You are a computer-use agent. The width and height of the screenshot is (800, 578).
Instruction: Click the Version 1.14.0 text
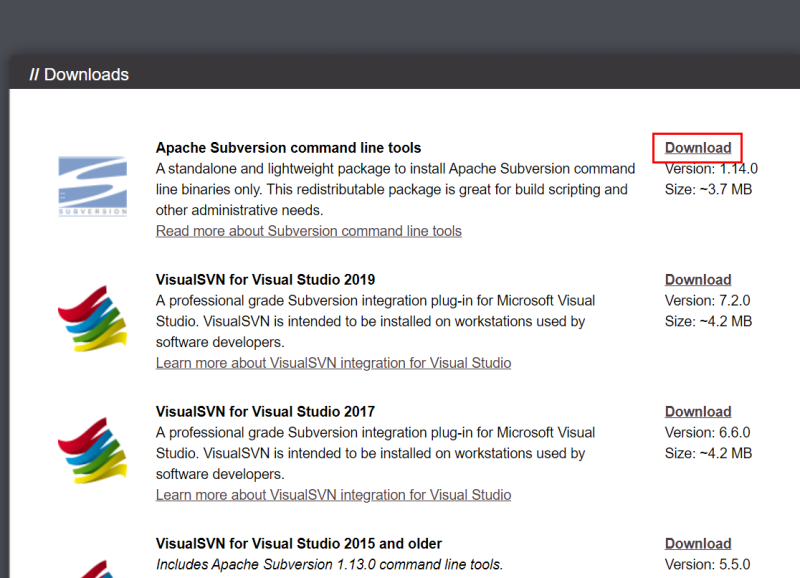pos(711,169)
